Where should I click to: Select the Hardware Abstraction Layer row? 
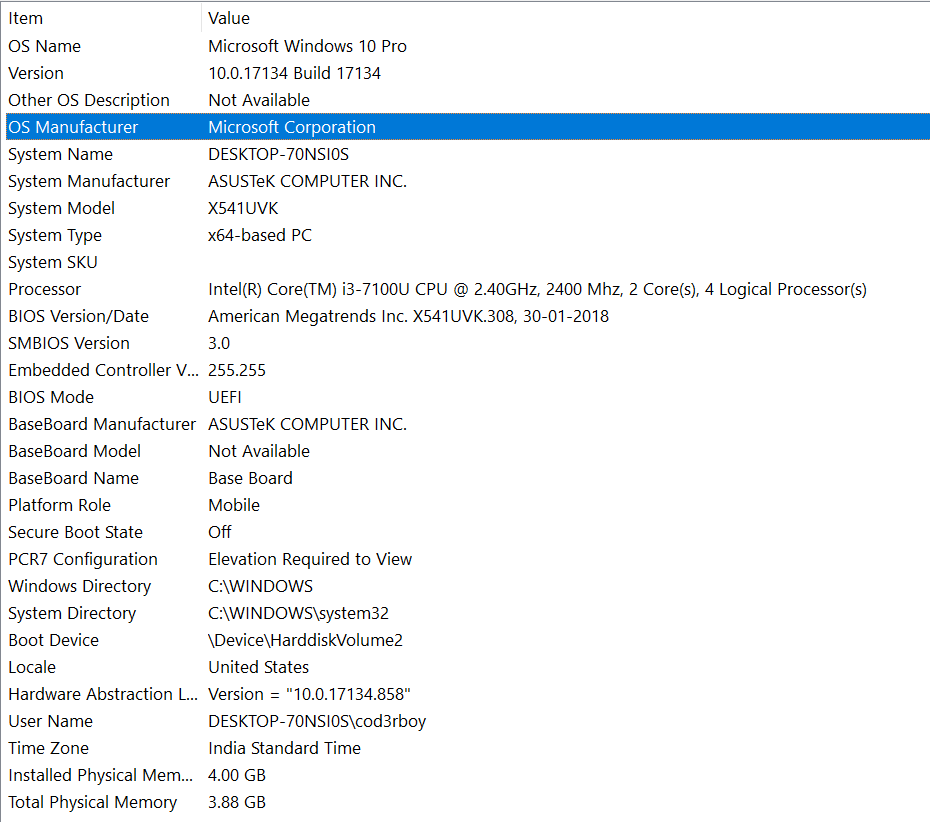coord(467,694)
